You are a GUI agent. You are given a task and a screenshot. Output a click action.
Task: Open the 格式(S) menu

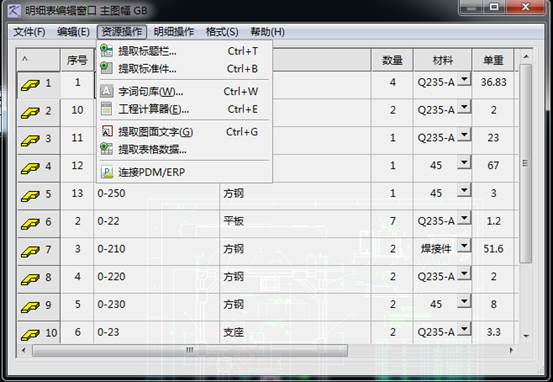point(222,32)
